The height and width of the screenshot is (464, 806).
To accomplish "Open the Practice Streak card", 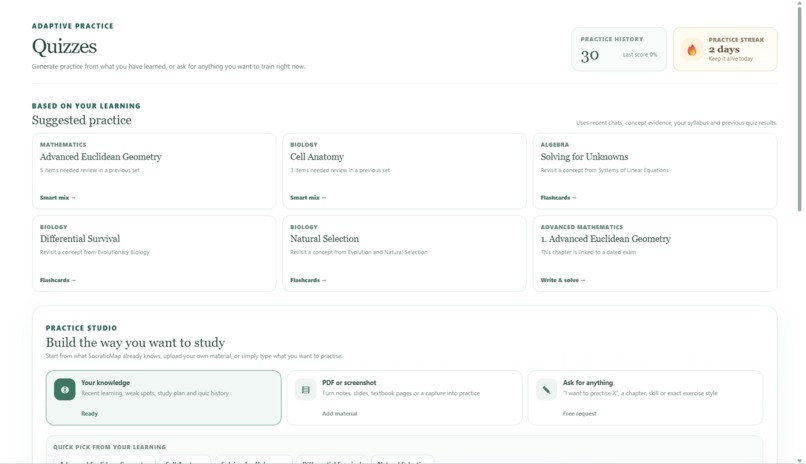I will (x=725, y=49).
